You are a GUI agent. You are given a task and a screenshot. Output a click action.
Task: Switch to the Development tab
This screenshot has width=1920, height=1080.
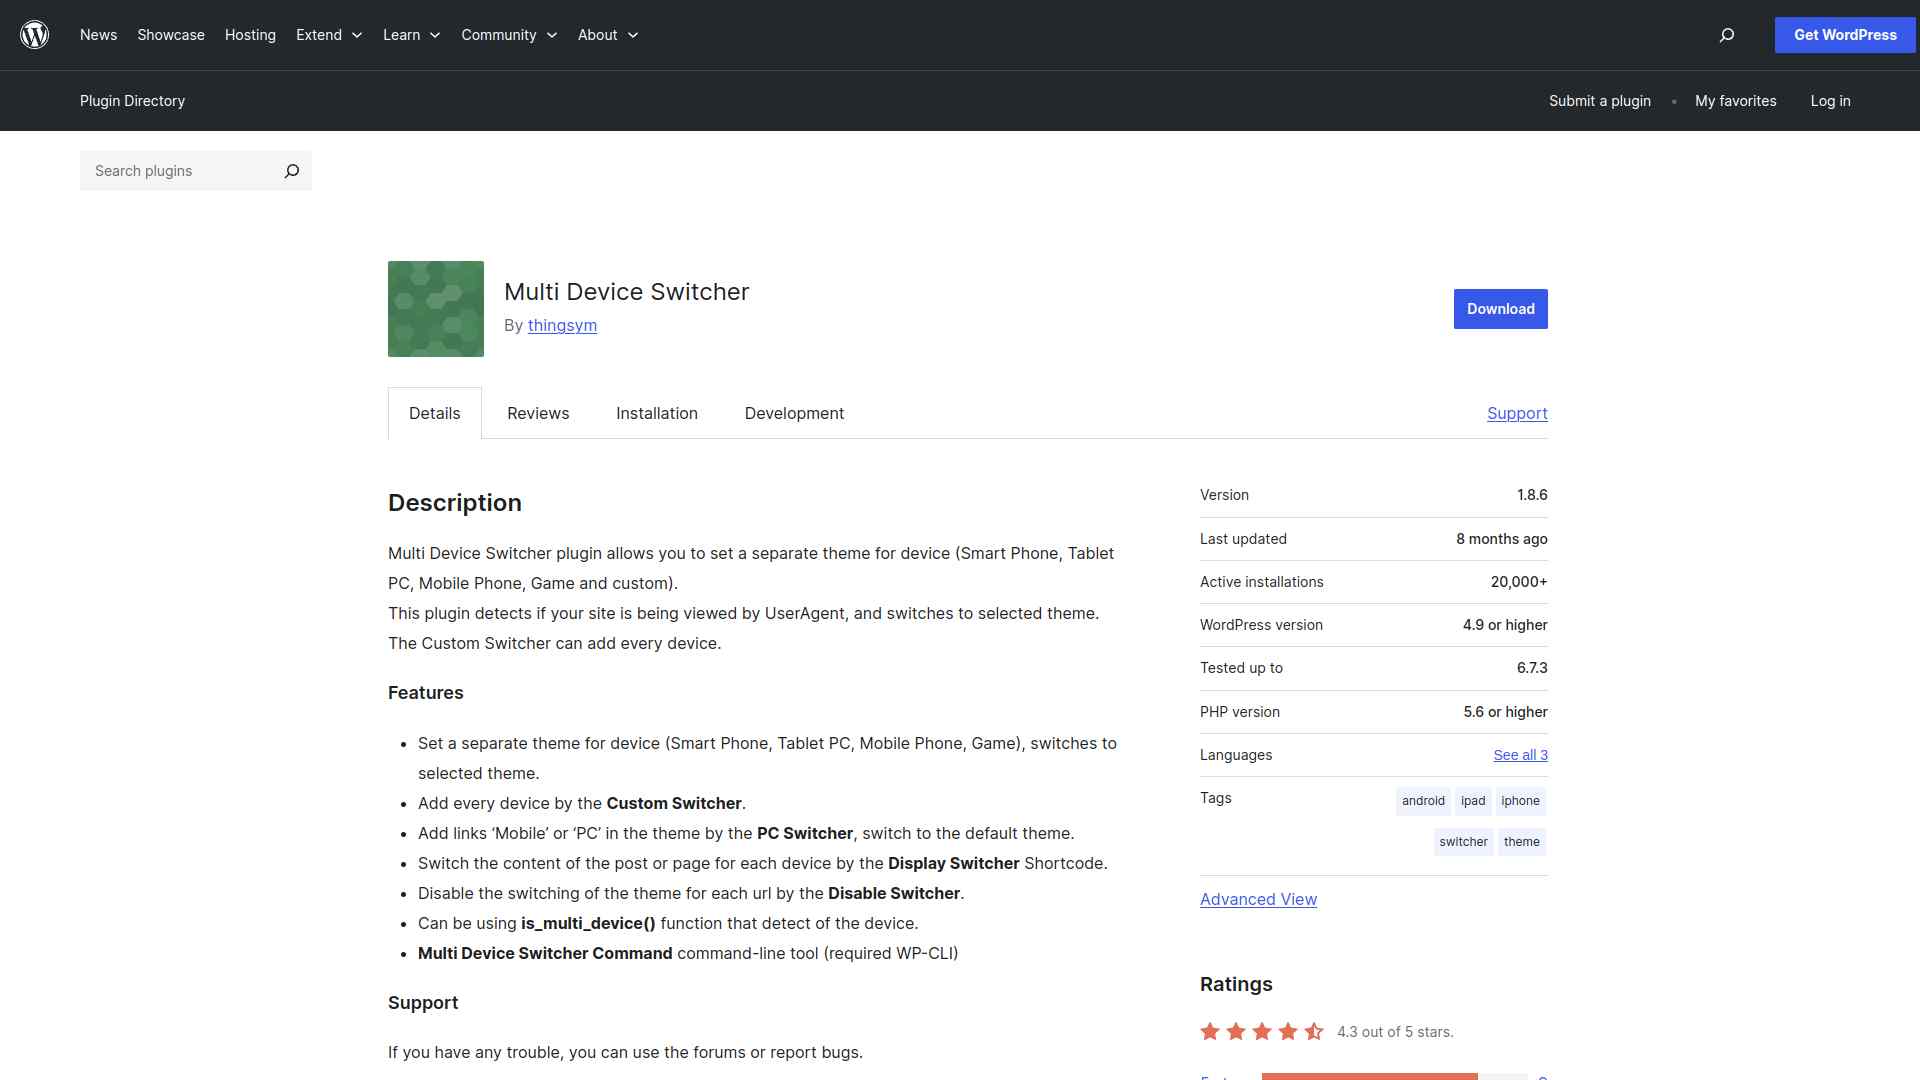794,413
